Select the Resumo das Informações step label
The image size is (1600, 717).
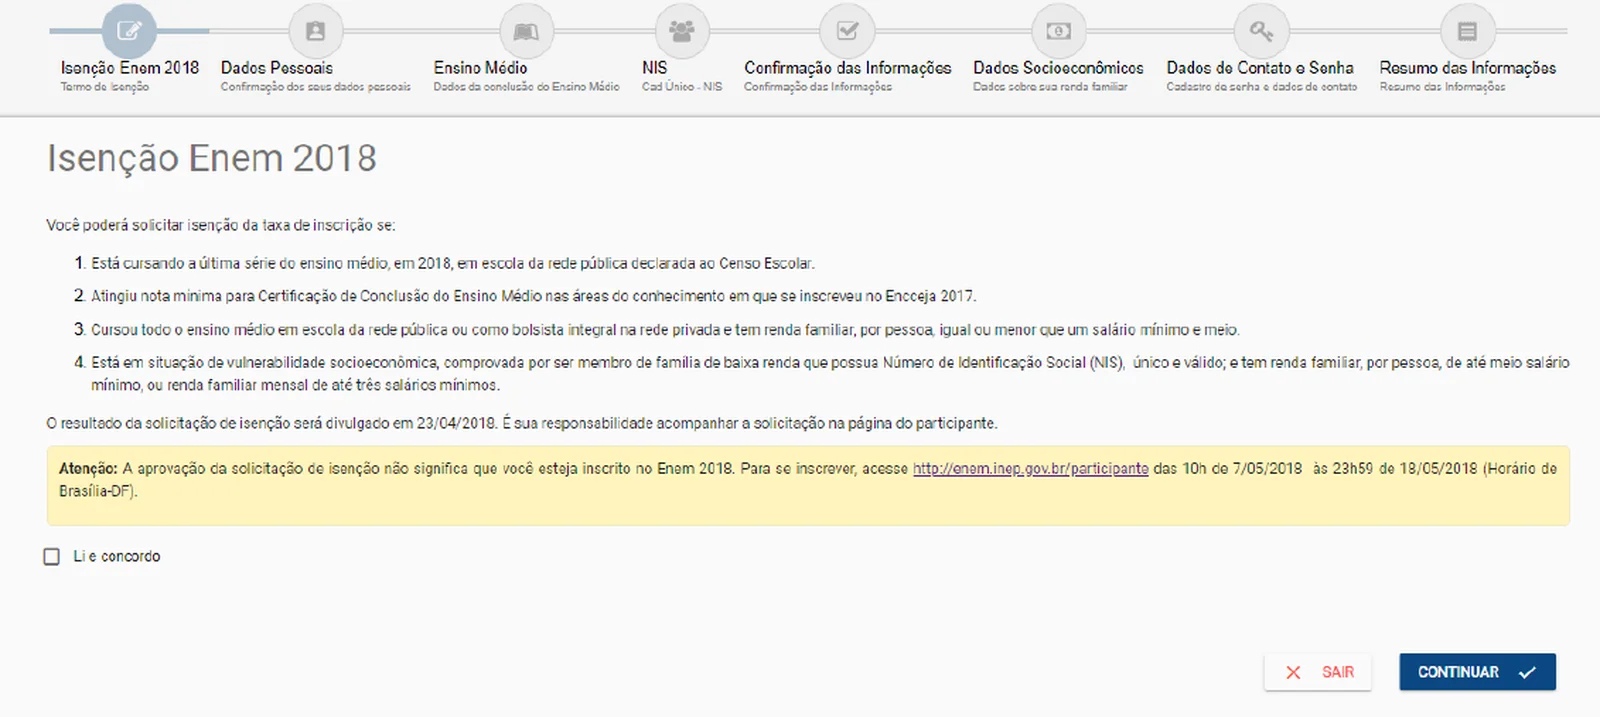(1468, 68)
